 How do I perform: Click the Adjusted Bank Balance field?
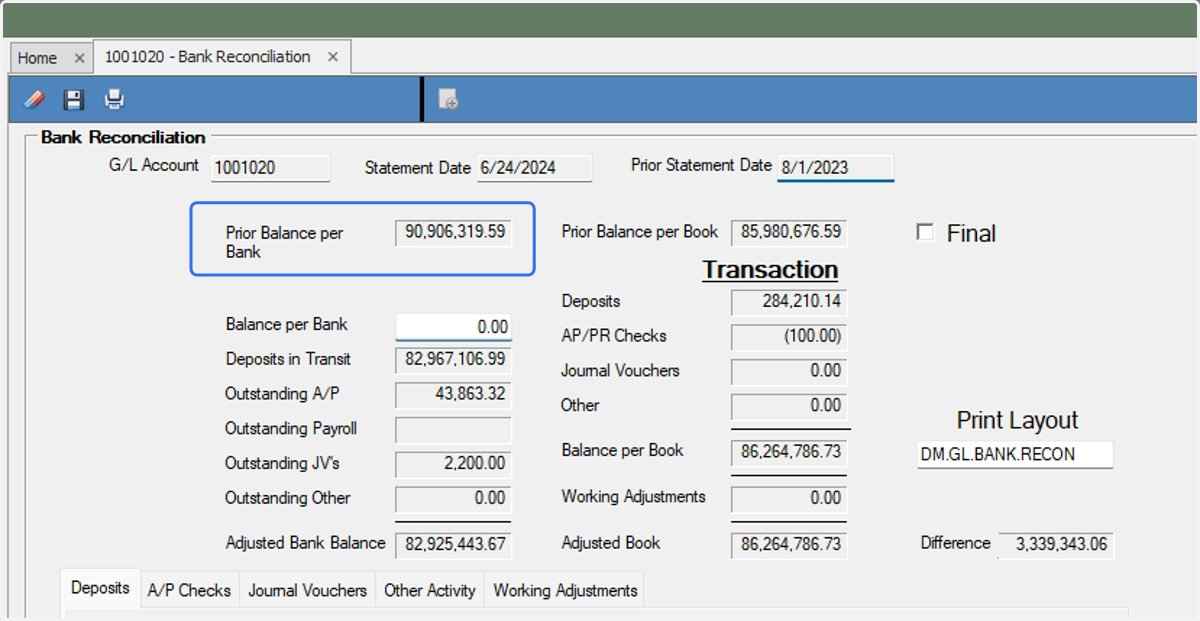point(453,545)
